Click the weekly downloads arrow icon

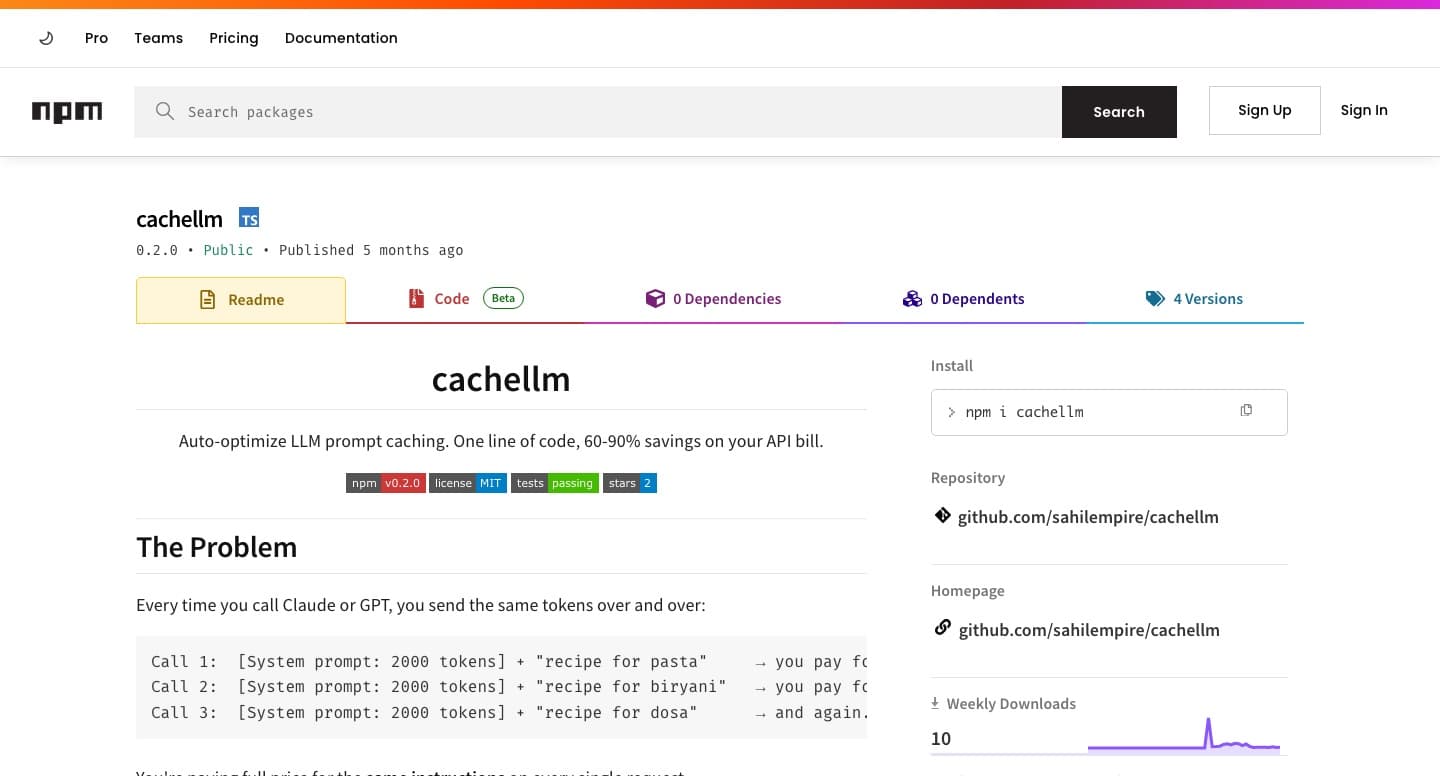pyautogui.click(x=935, y=703)
